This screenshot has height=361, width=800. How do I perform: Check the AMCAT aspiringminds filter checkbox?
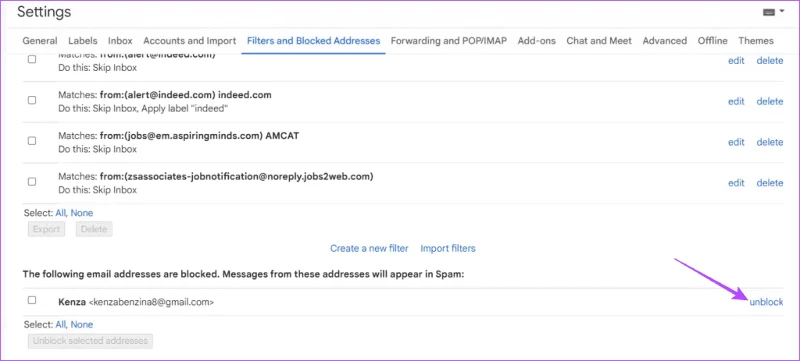click(32, 141)
